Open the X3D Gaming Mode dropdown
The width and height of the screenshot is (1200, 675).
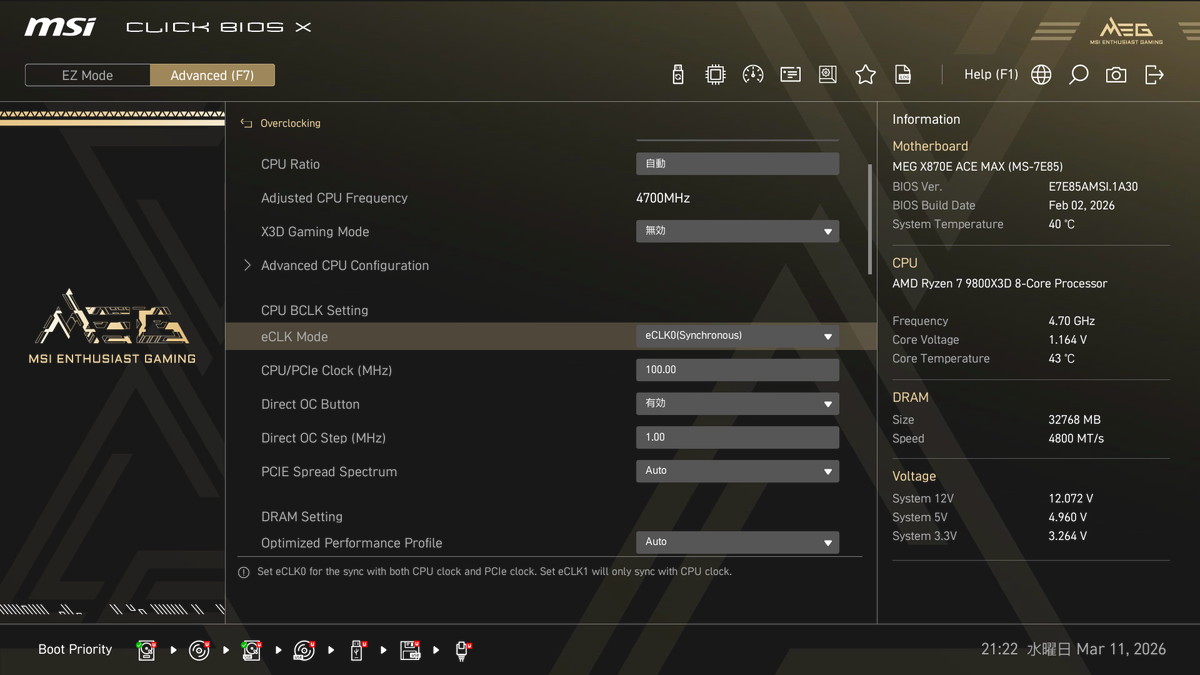click(737, 231)
